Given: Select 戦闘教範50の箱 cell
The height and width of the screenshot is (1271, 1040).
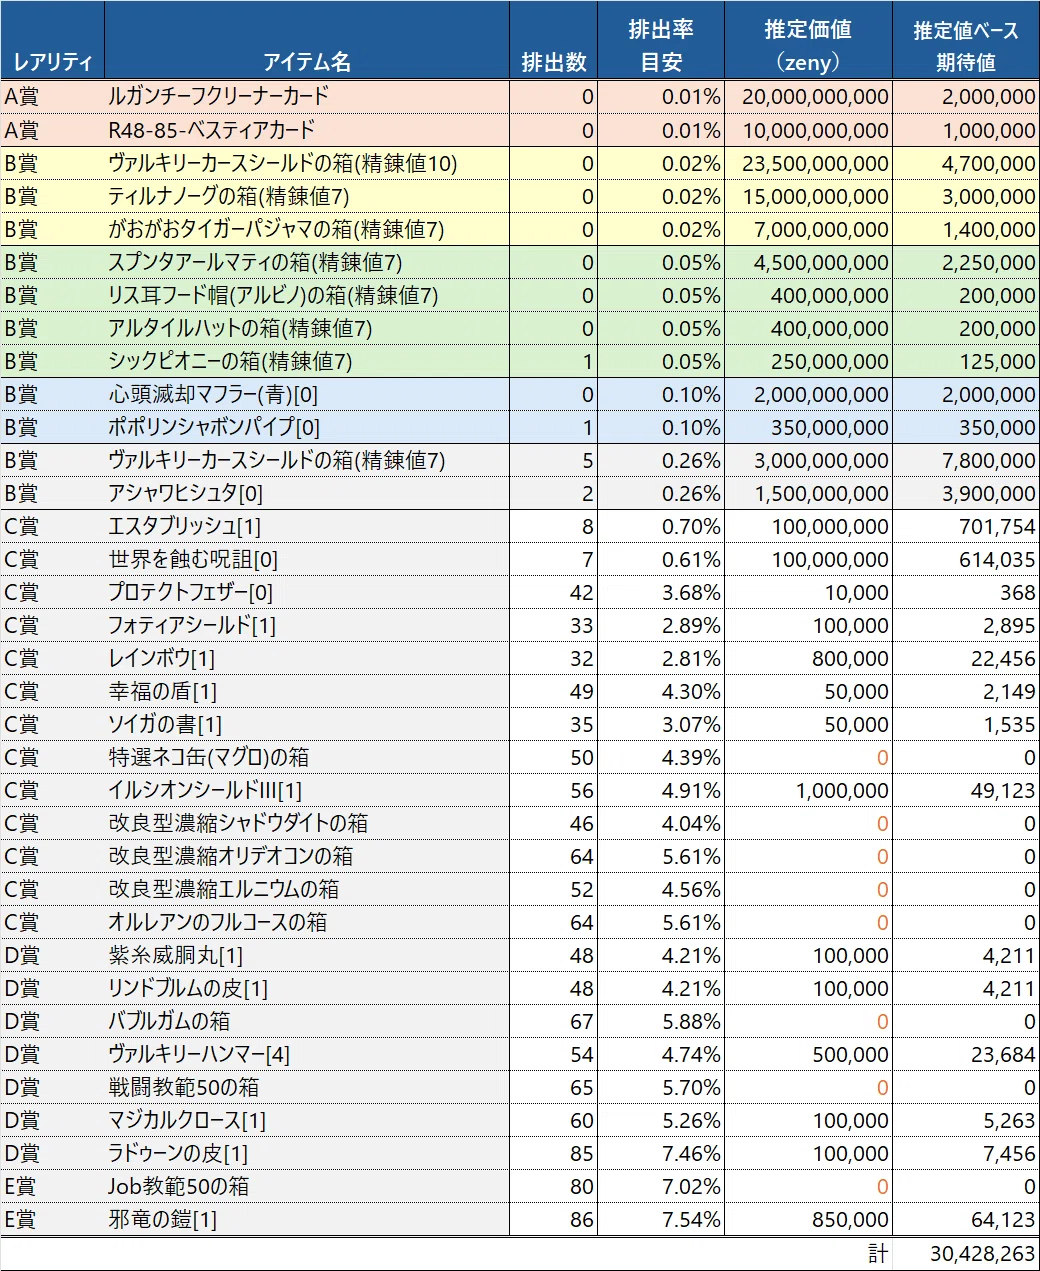Looking at the screenshot, I should pos(307,1087).
